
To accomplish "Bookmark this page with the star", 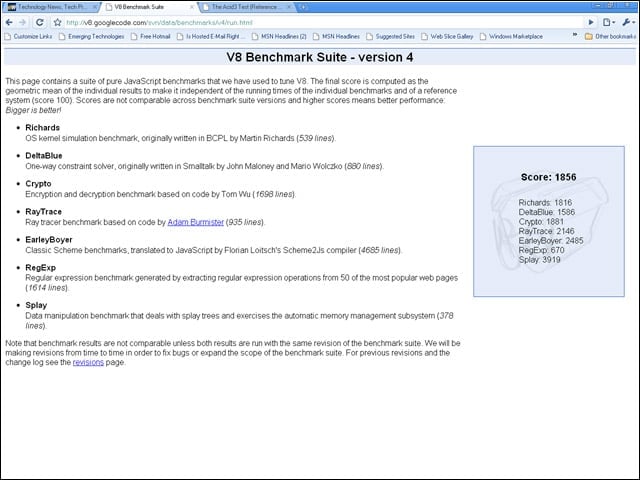I will 58,22.
